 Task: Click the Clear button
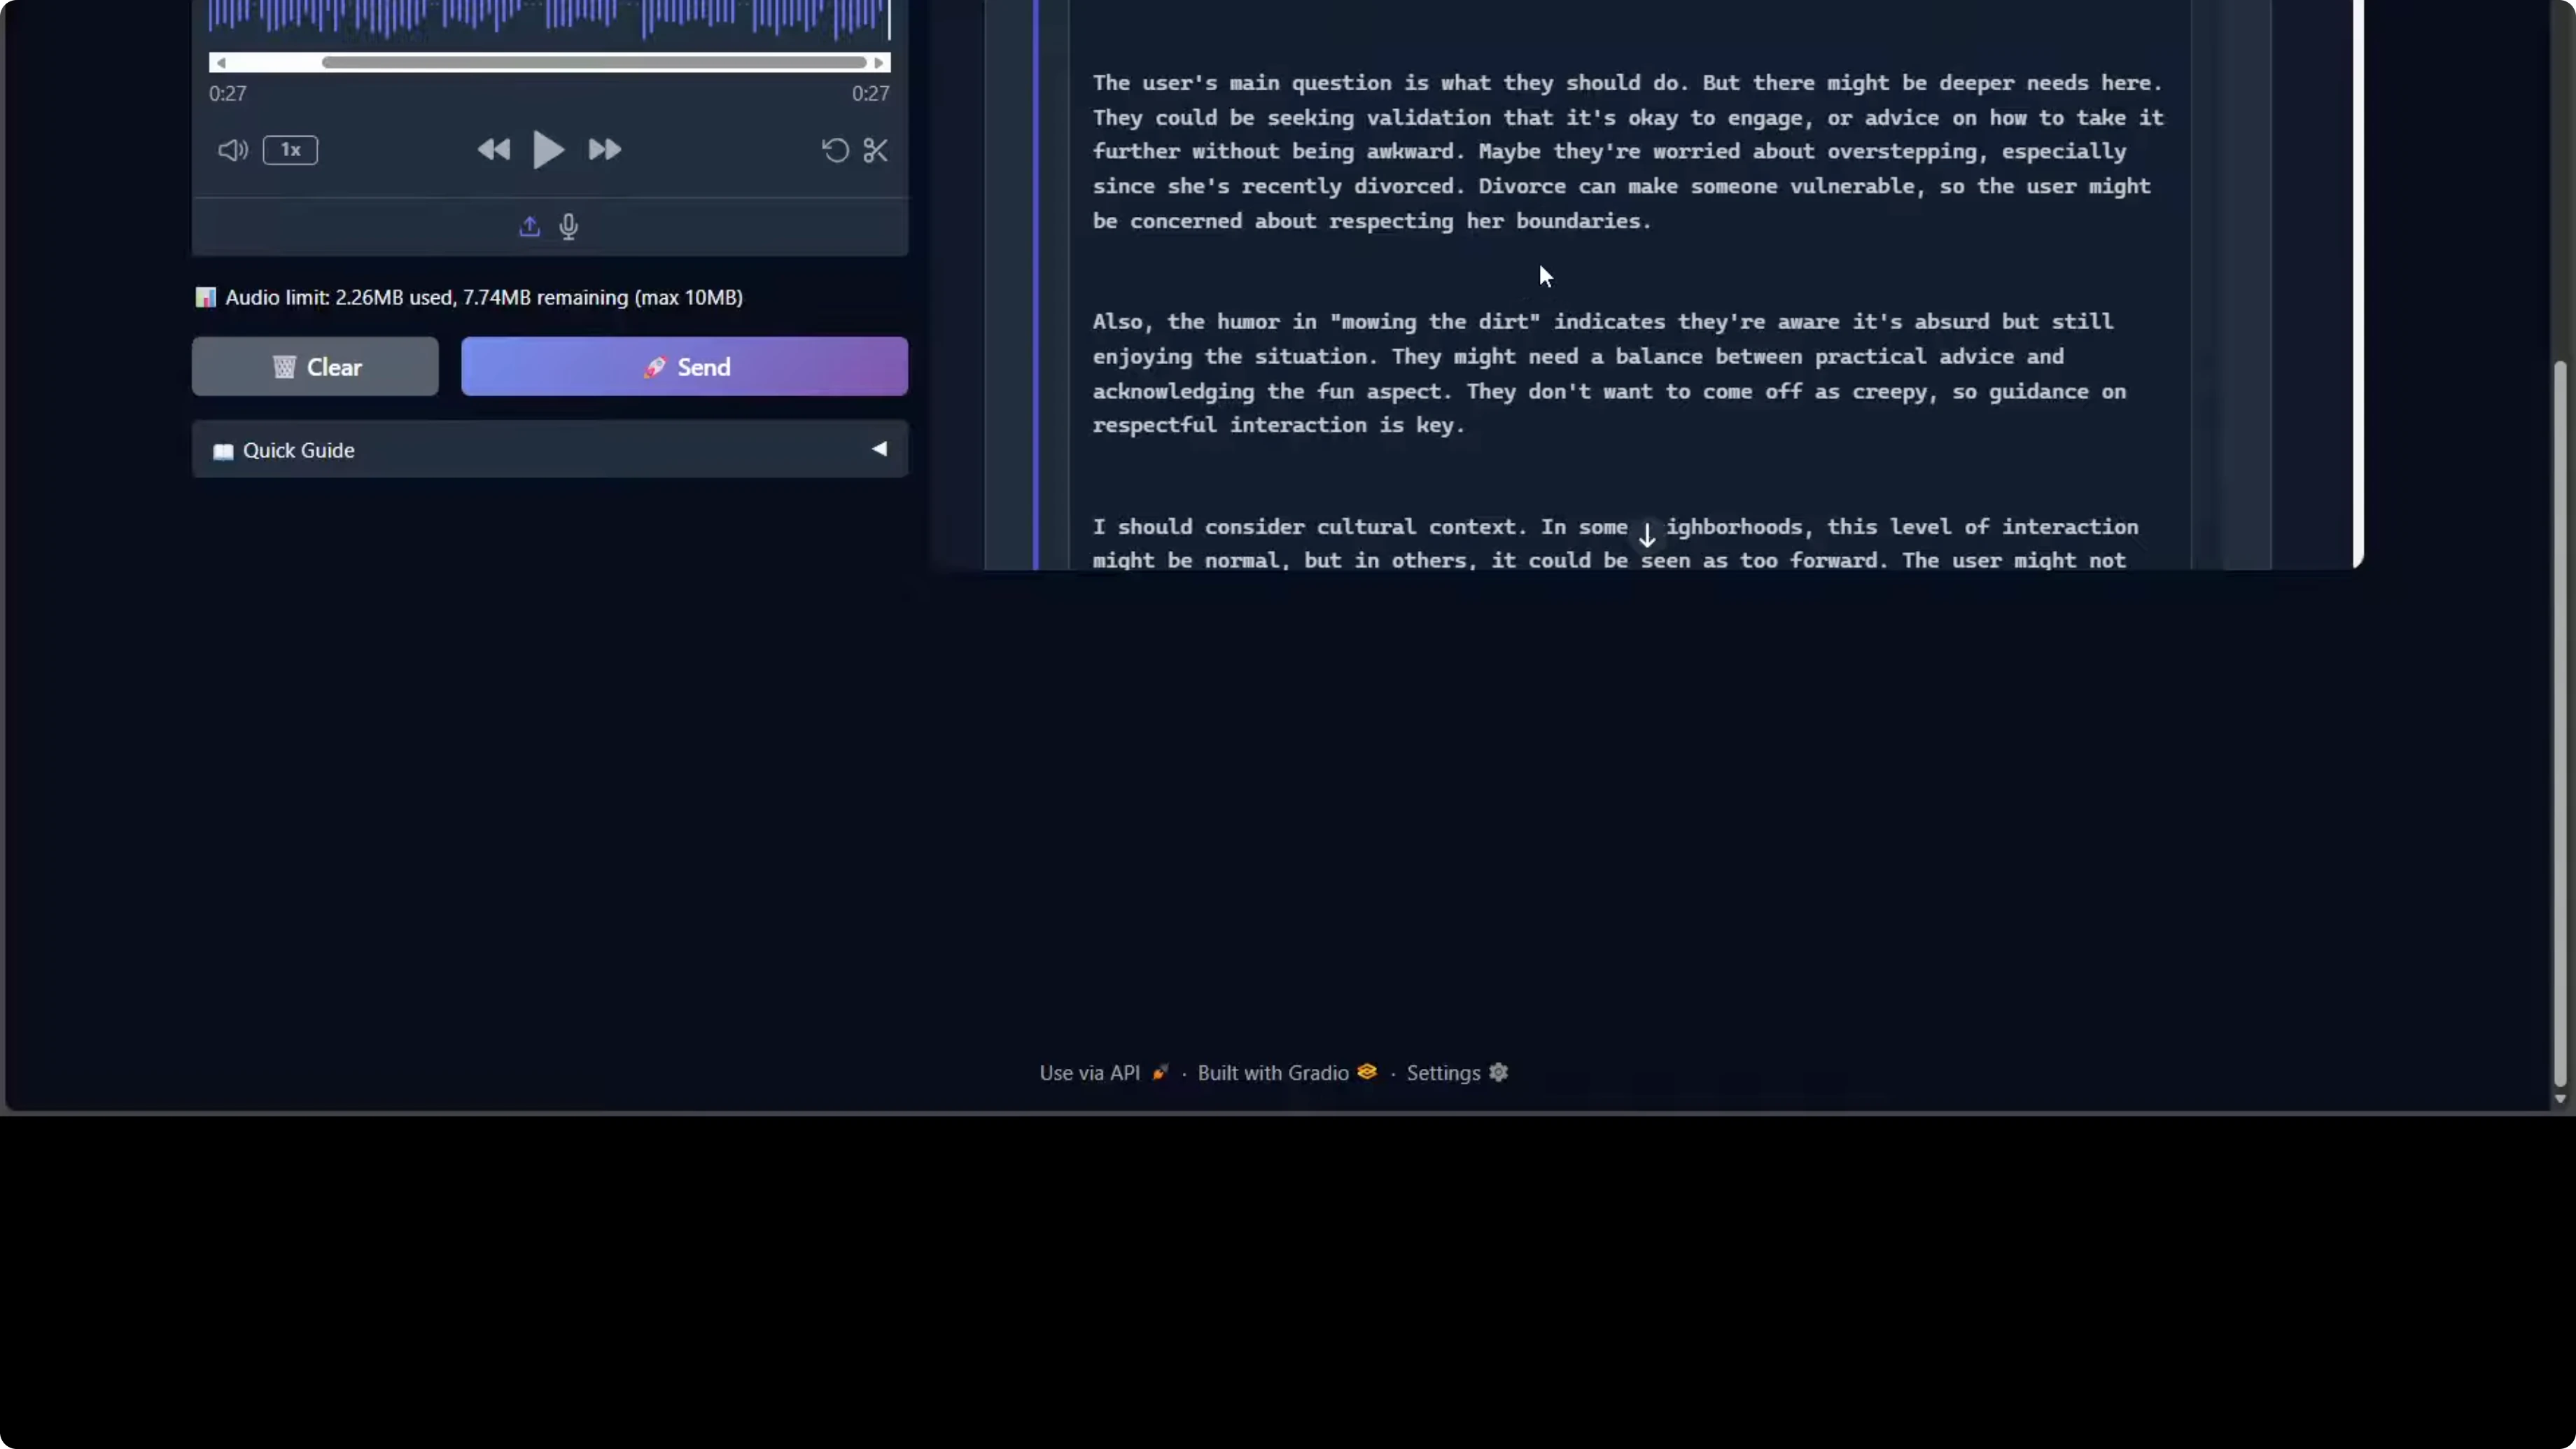click(x=315, y=367)
